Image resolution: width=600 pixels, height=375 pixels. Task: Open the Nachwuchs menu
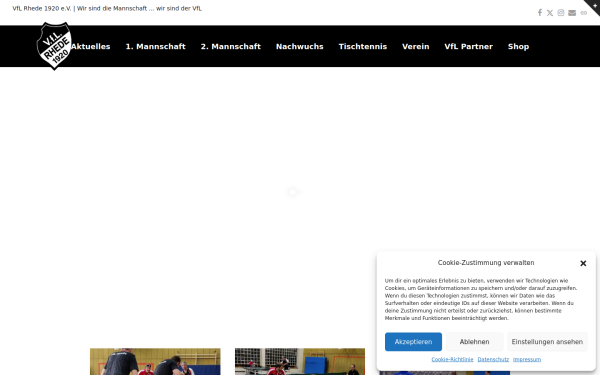(300, 46)
